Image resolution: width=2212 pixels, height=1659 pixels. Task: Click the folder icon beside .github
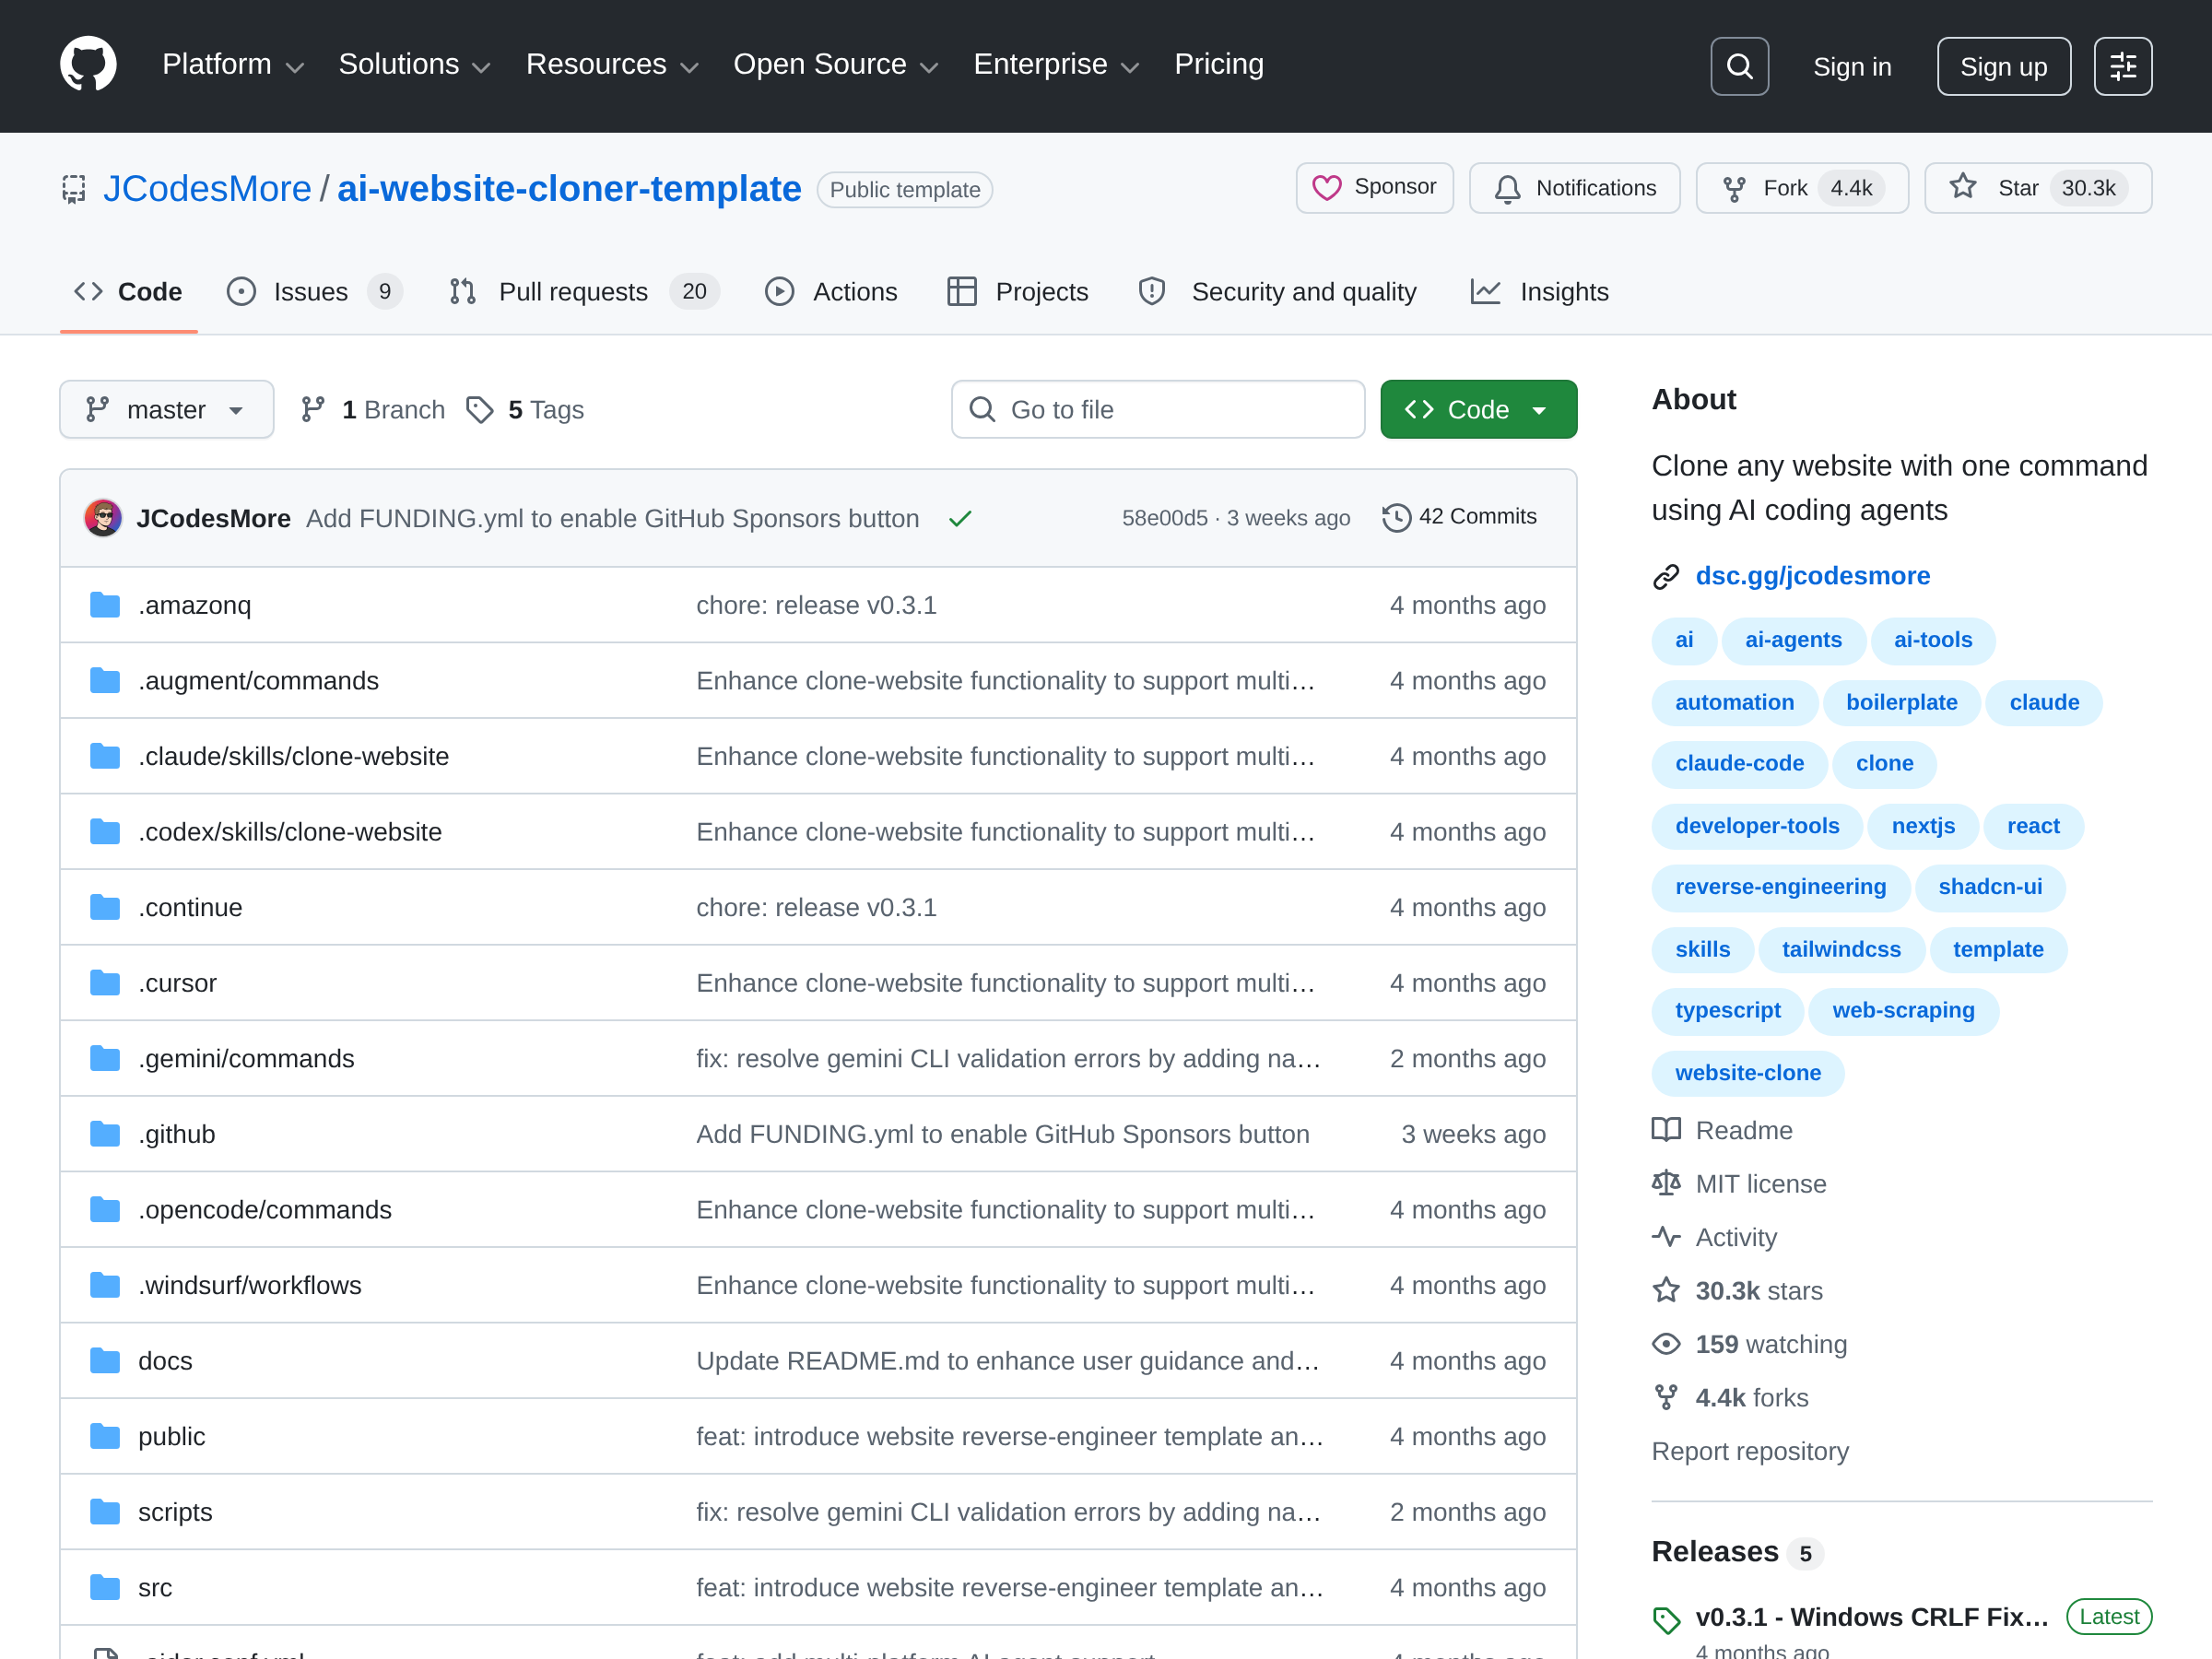tap(104, 1134)
